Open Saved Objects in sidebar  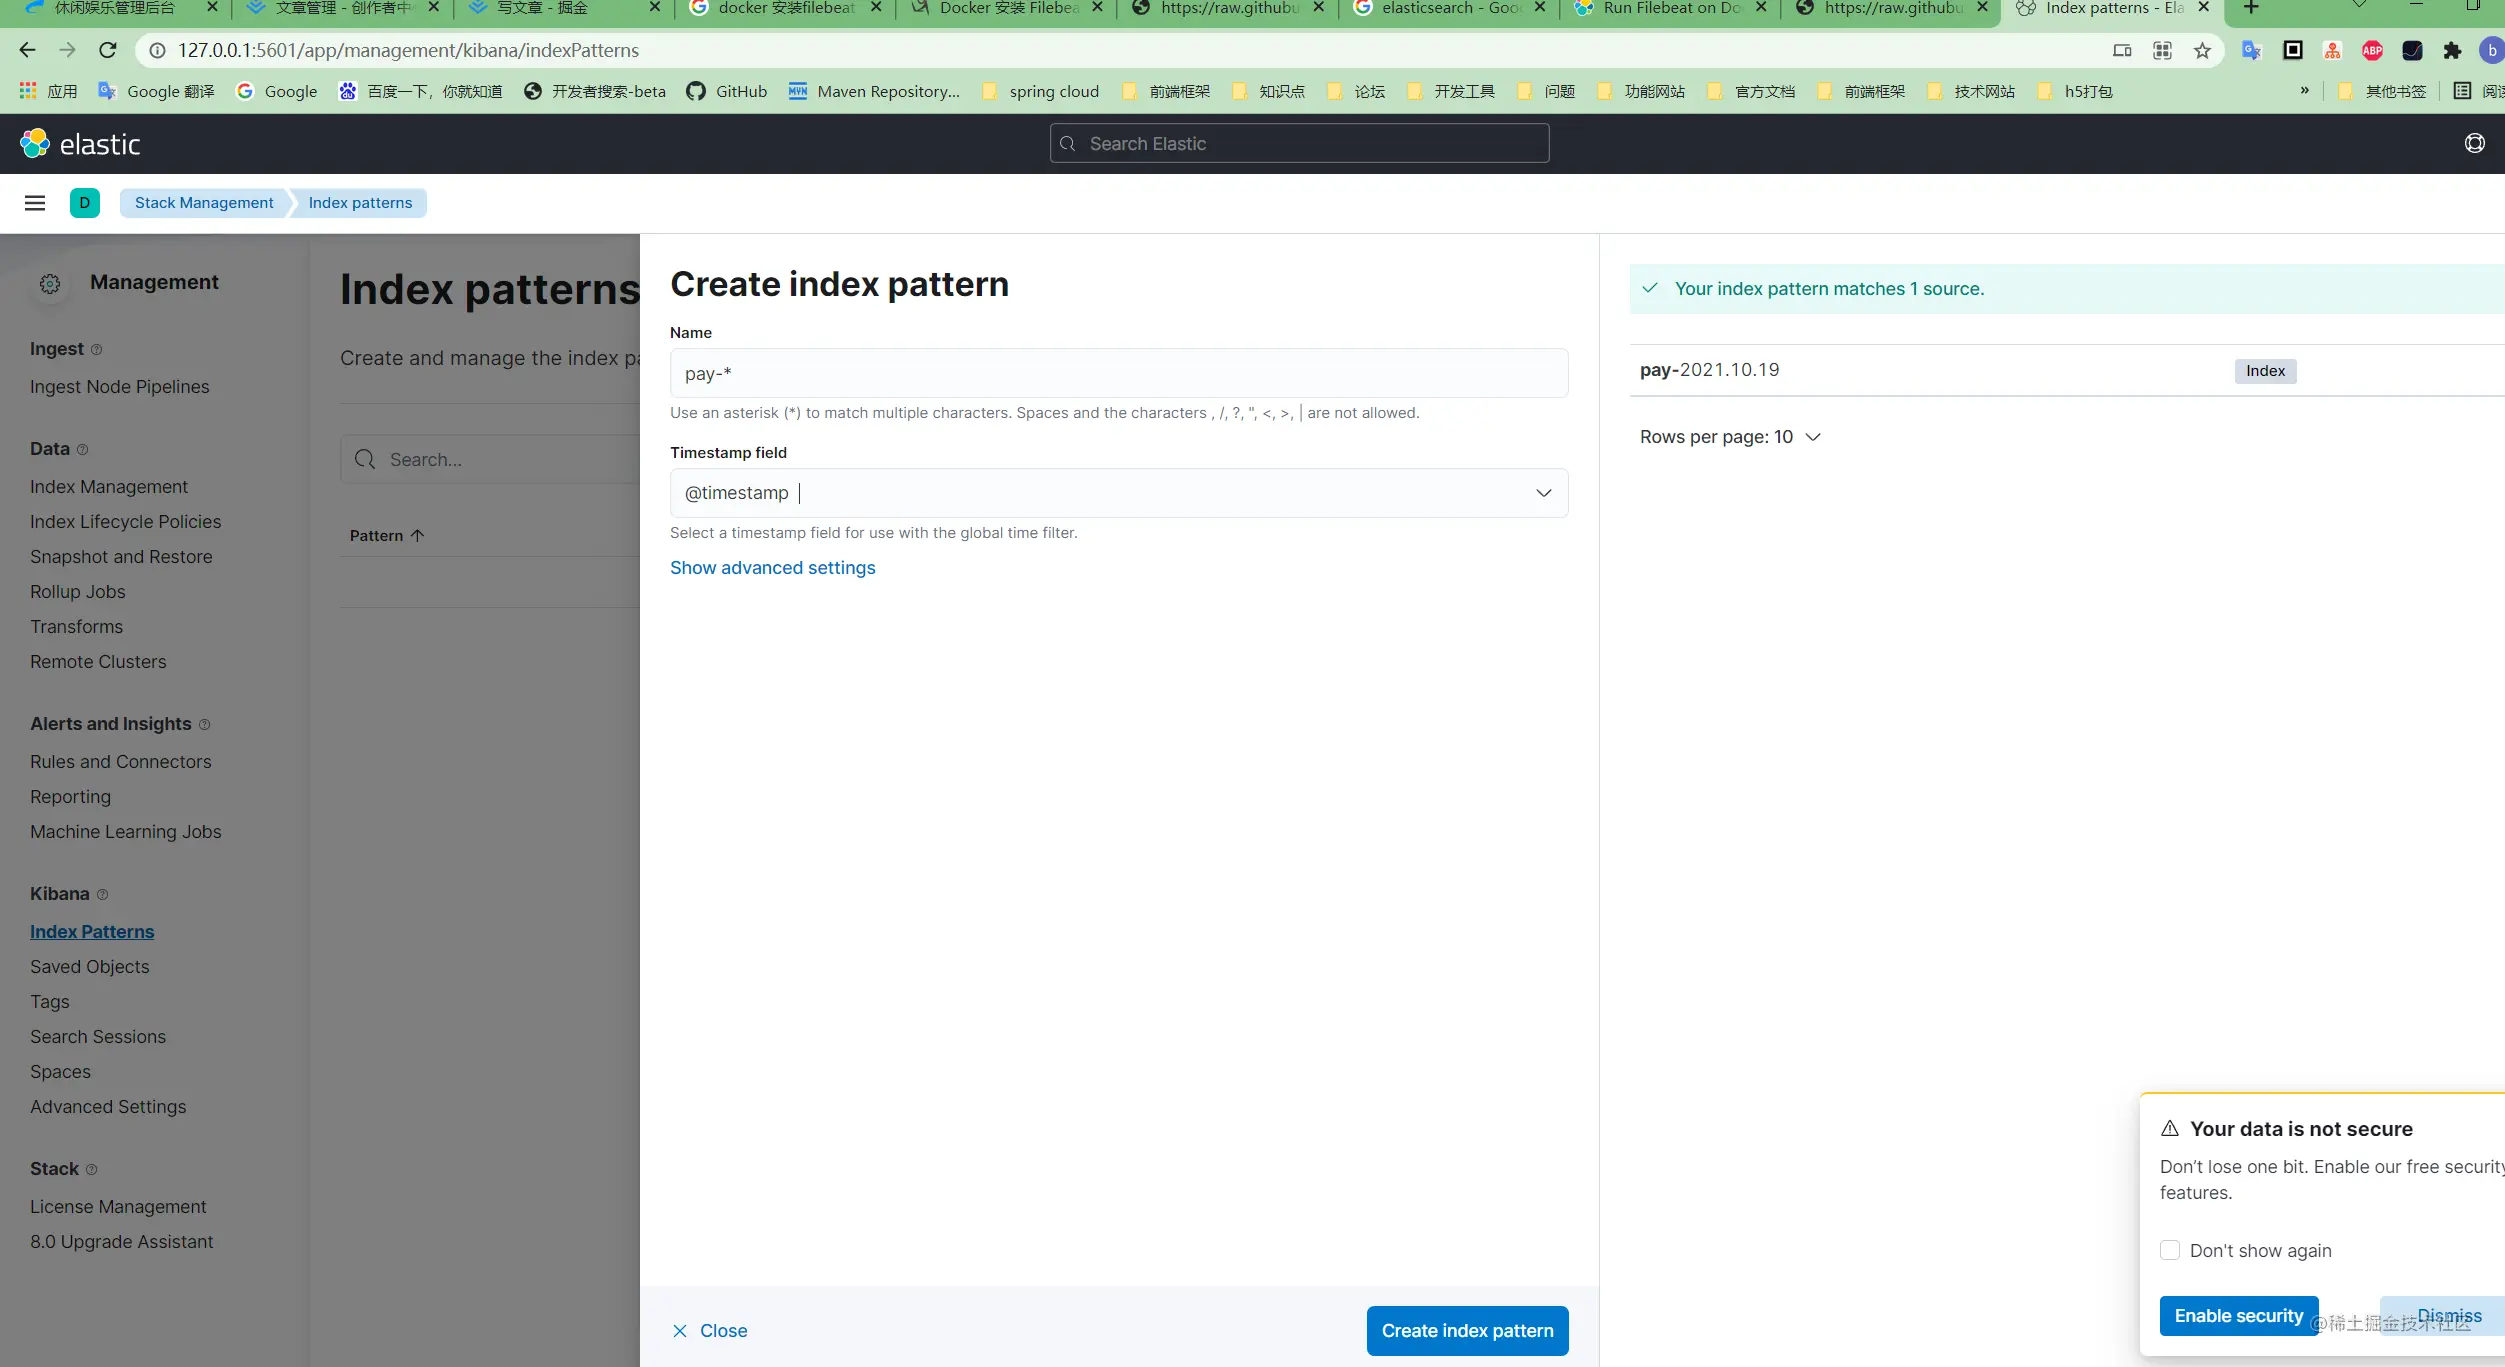click(90, 967)
